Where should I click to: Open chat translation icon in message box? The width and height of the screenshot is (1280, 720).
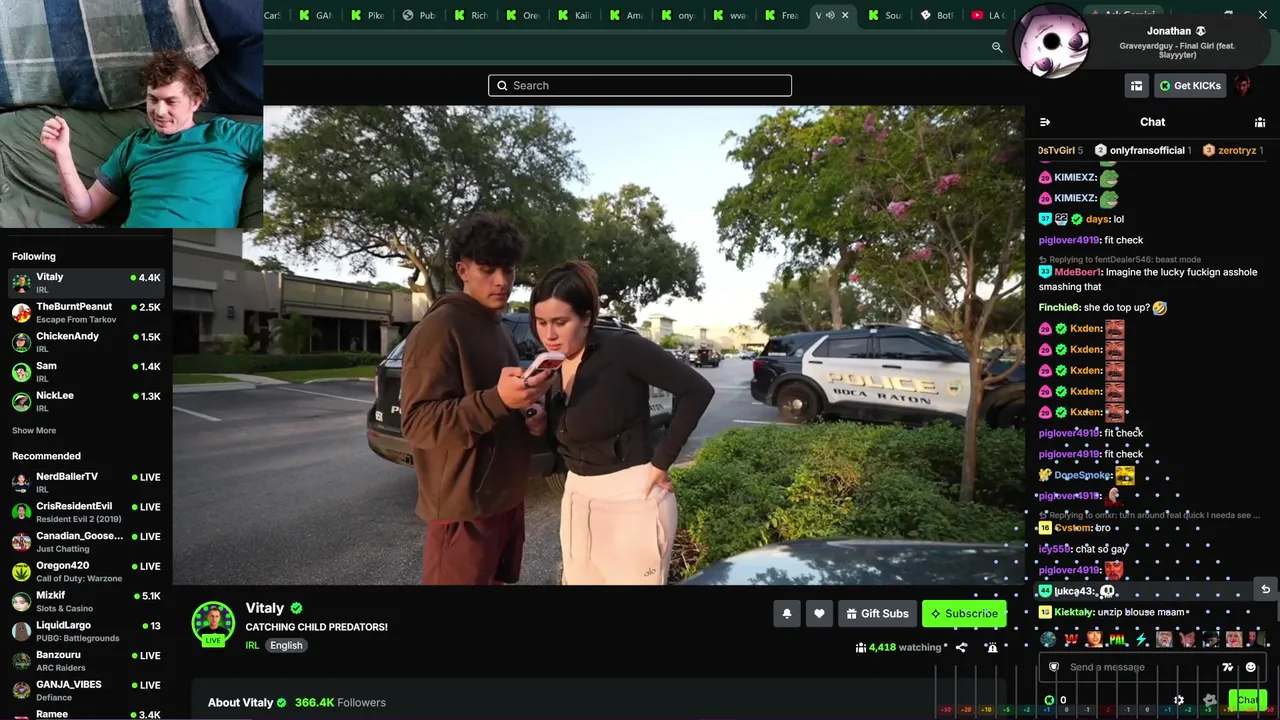[1228, 667]
